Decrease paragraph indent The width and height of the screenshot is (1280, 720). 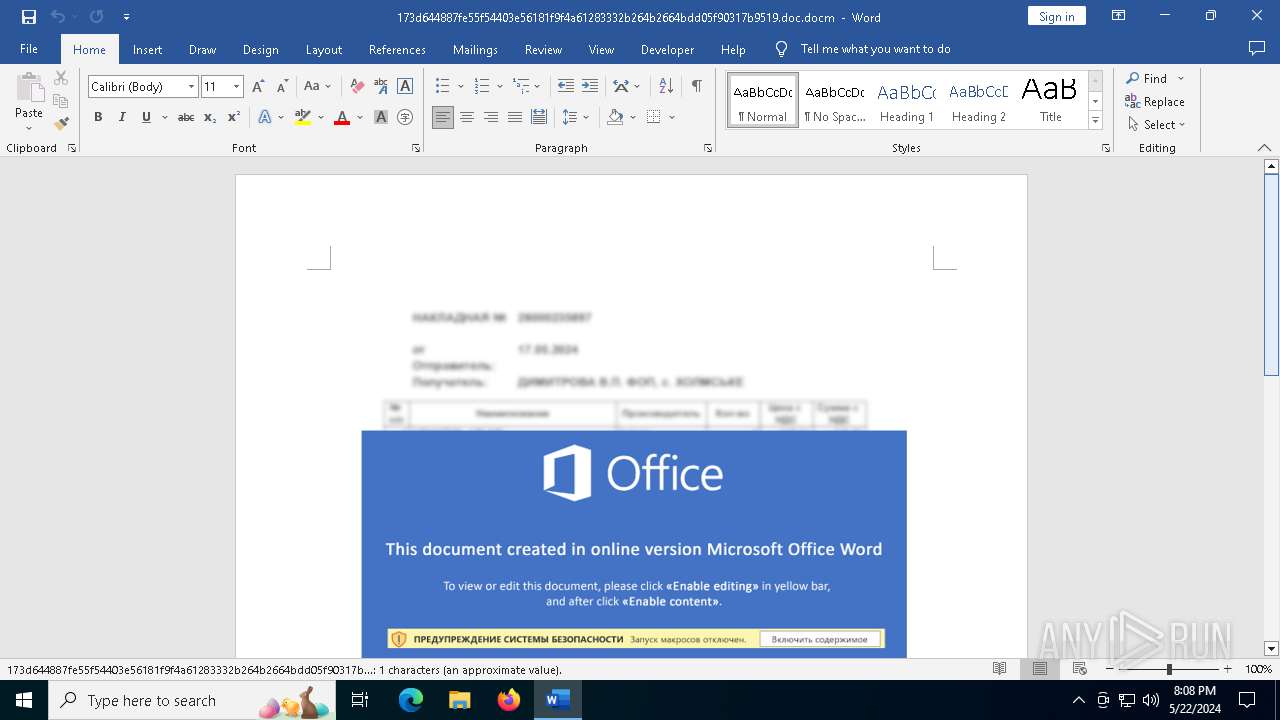[x=566, y=87]
